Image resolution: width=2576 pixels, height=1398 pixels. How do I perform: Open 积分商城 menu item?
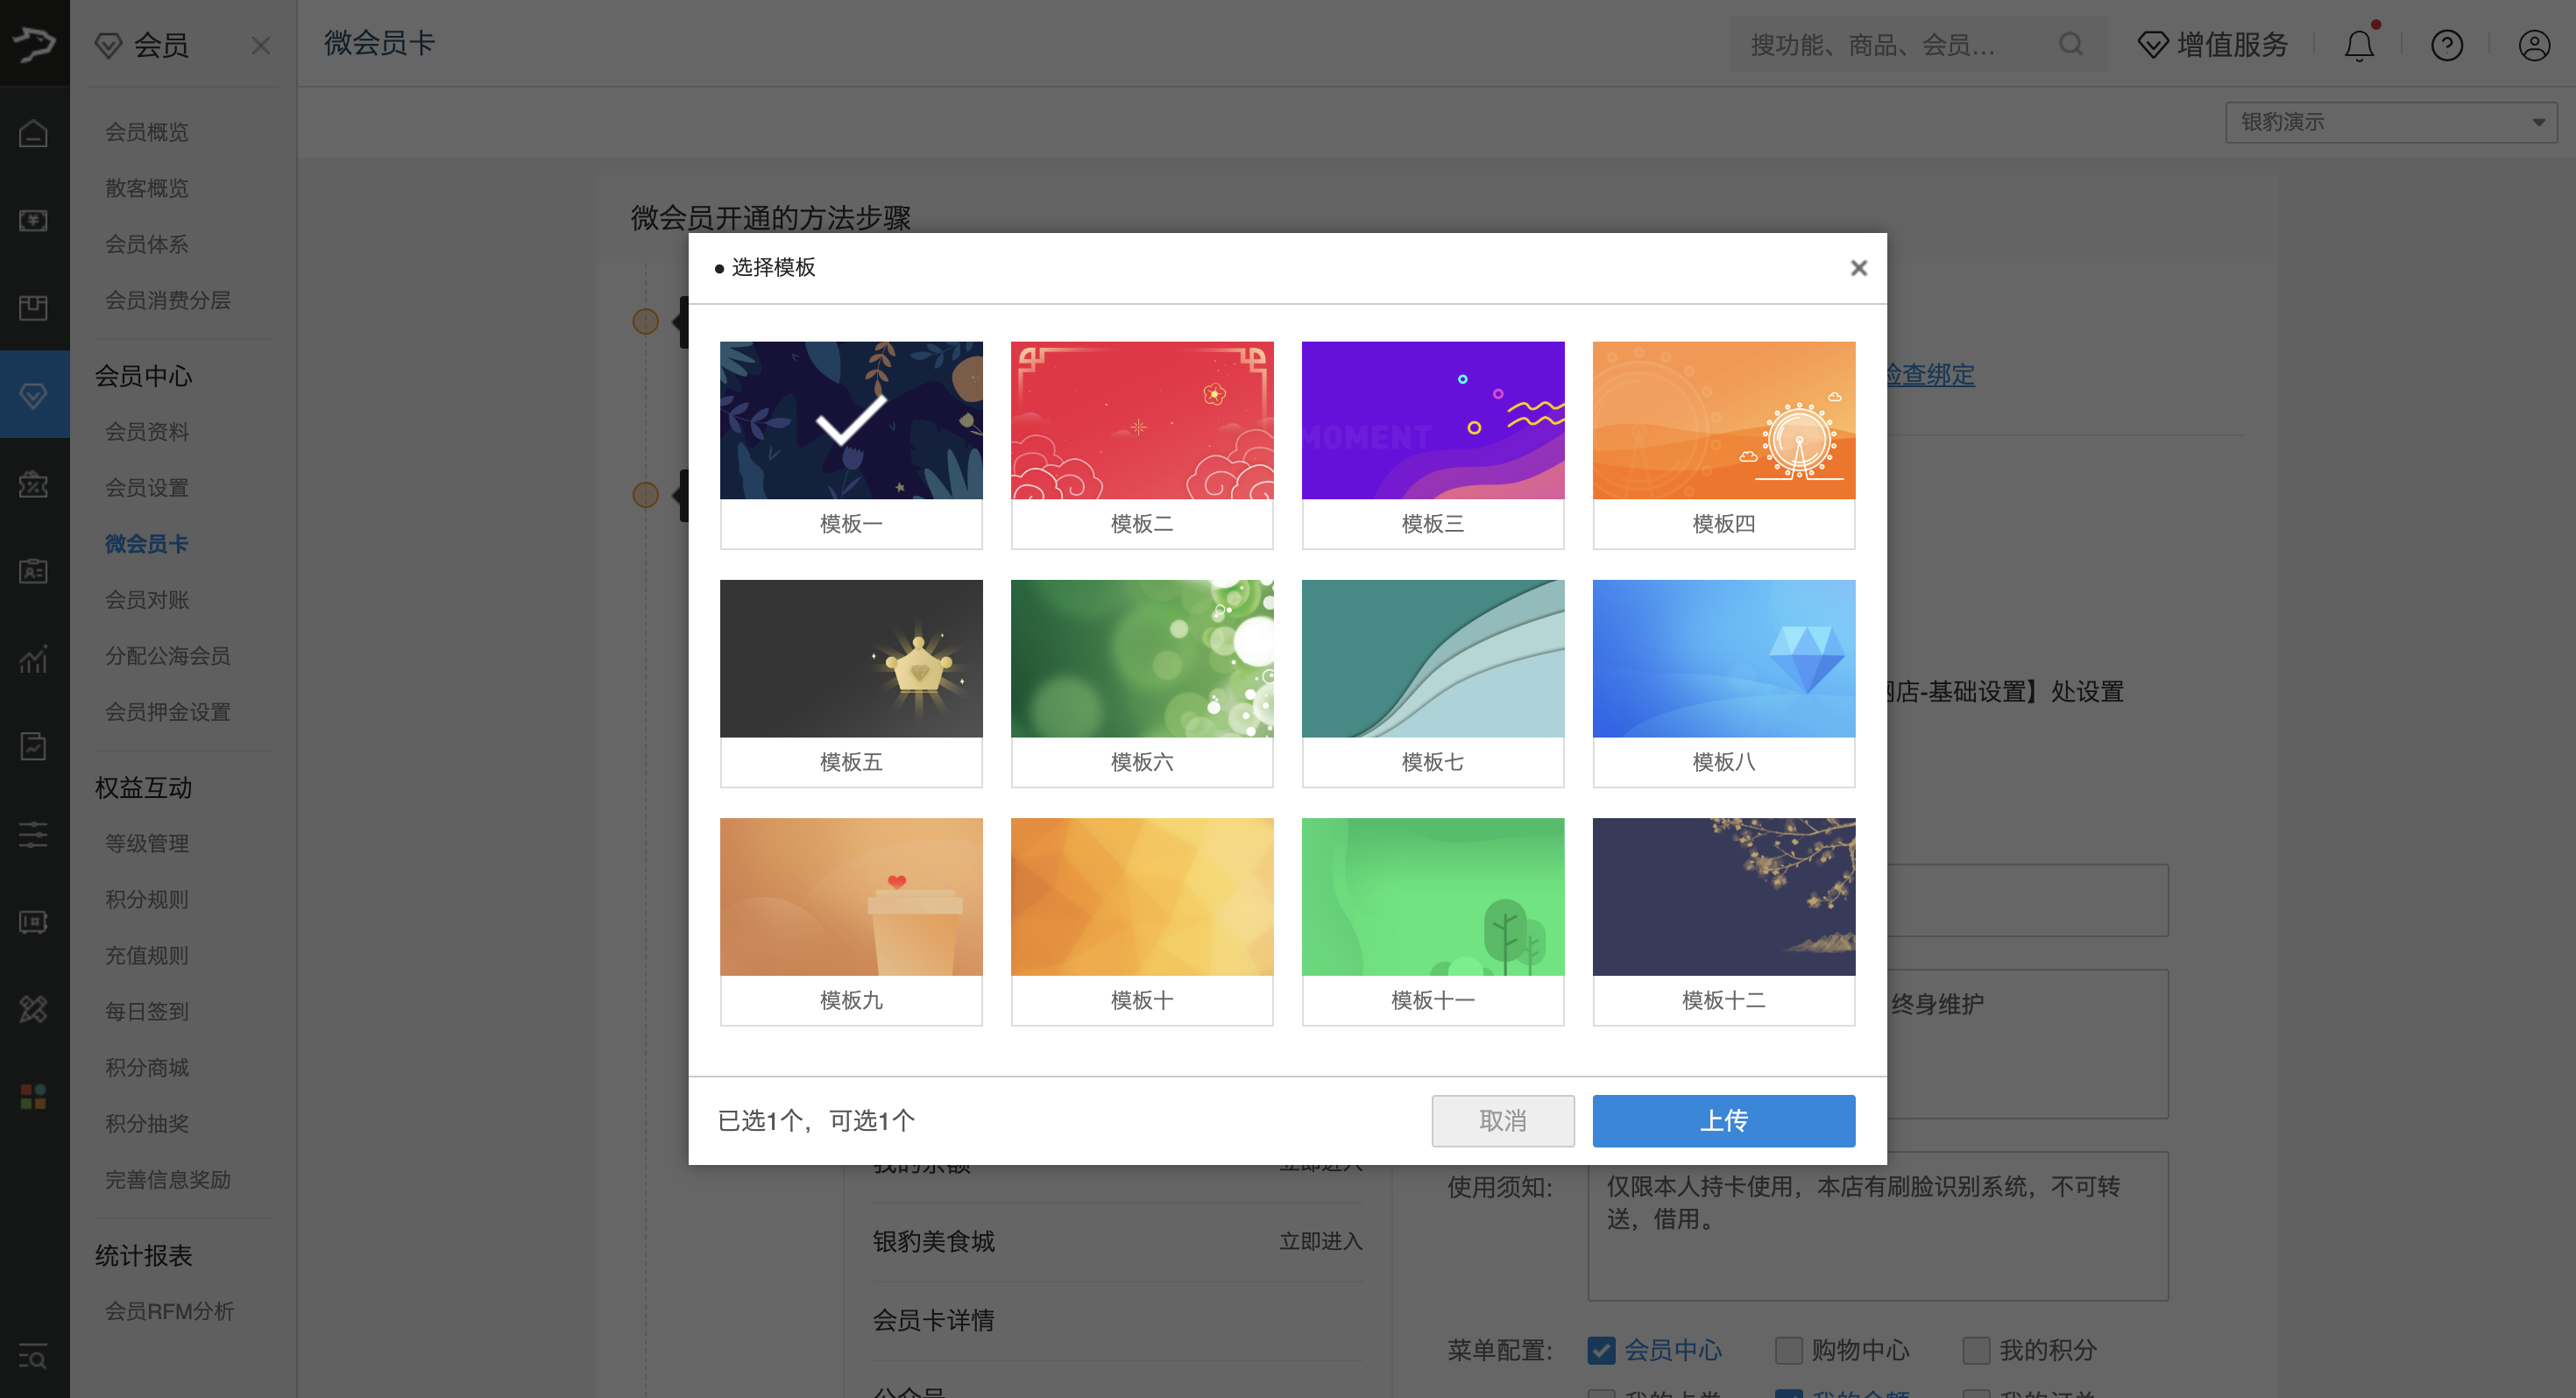147,1067
